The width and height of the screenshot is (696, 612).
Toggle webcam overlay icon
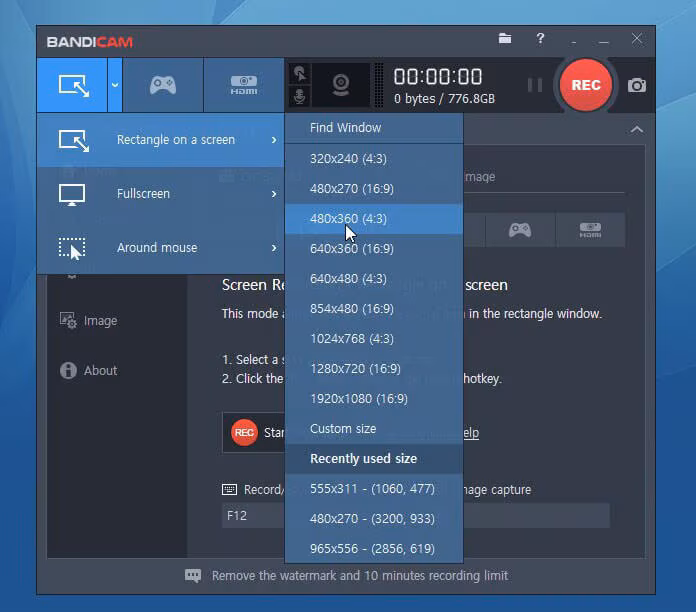[x=341, y=85]
